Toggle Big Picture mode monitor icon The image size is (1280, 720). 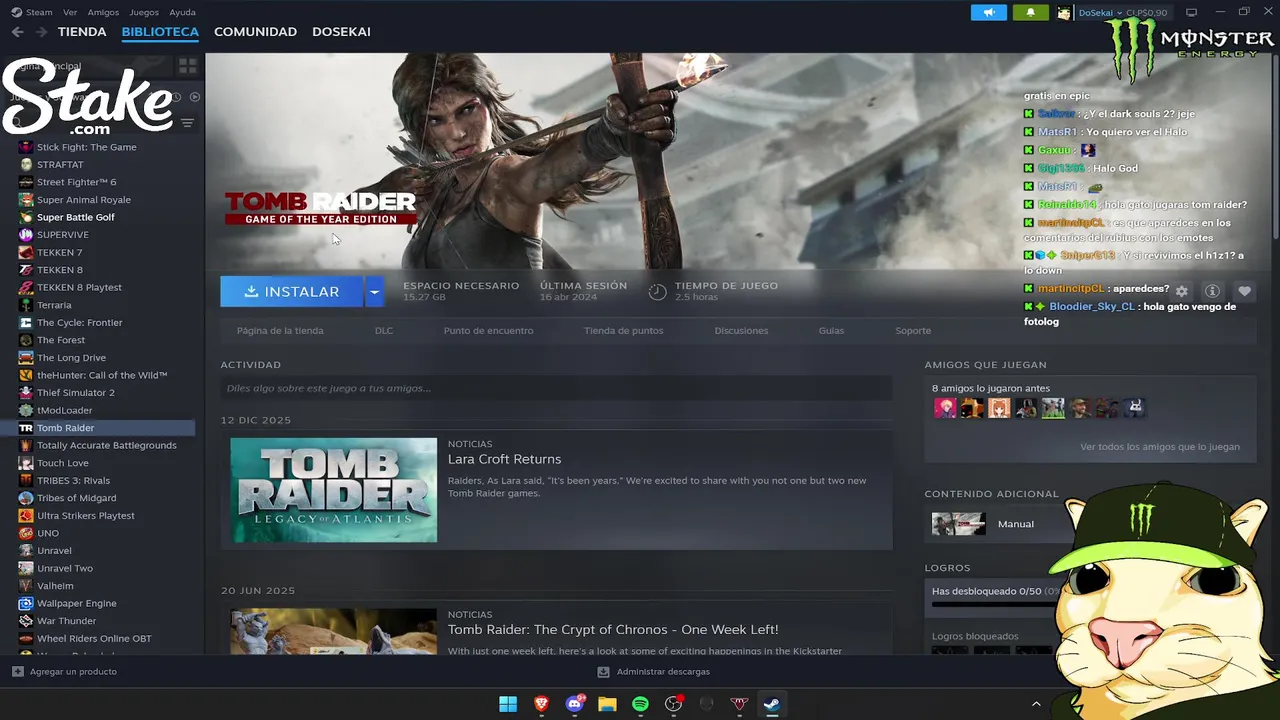click(1191, 13)
